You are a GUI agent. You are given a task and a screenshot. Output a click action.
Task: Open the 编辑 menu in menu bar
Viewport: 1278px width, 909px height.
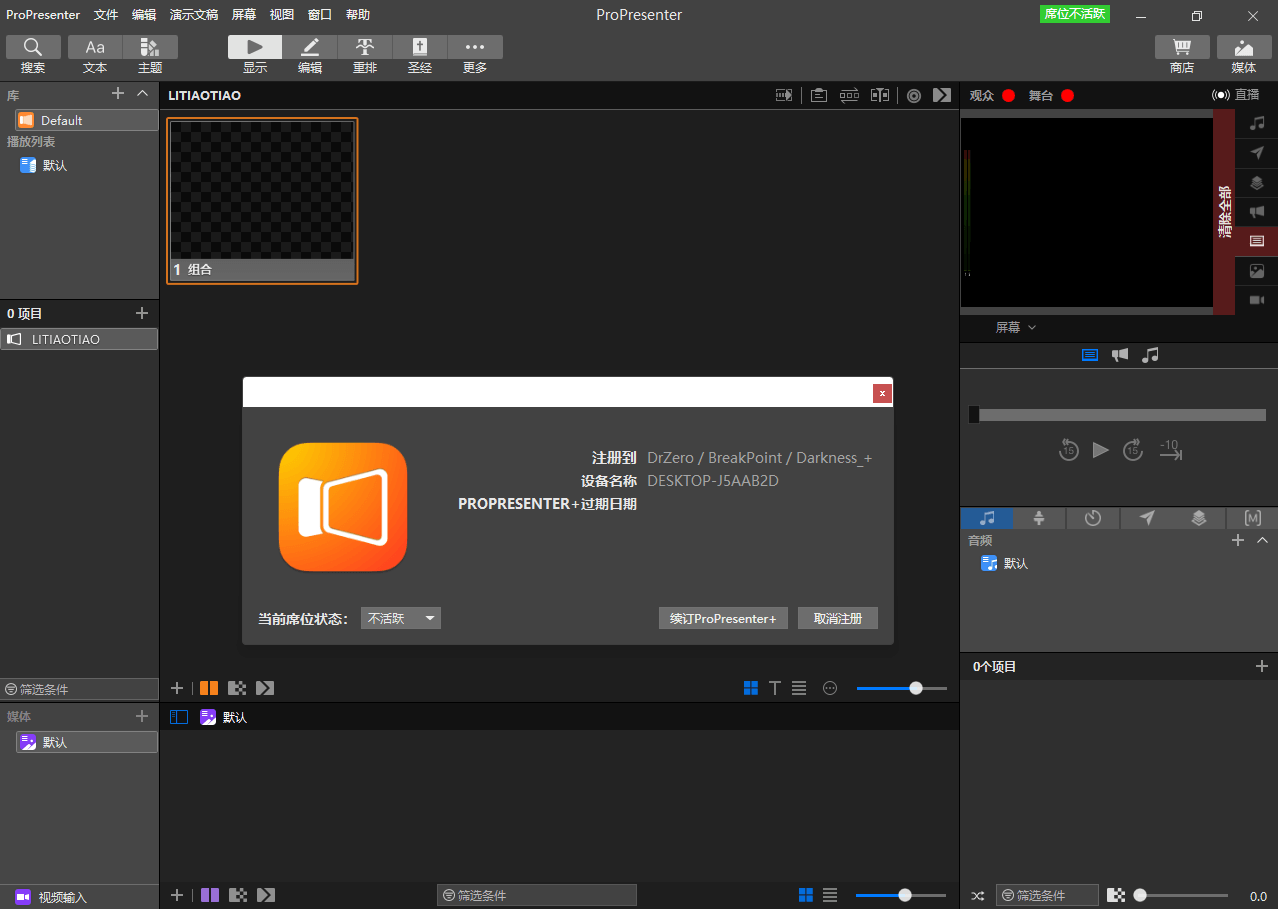click(144, 15)
